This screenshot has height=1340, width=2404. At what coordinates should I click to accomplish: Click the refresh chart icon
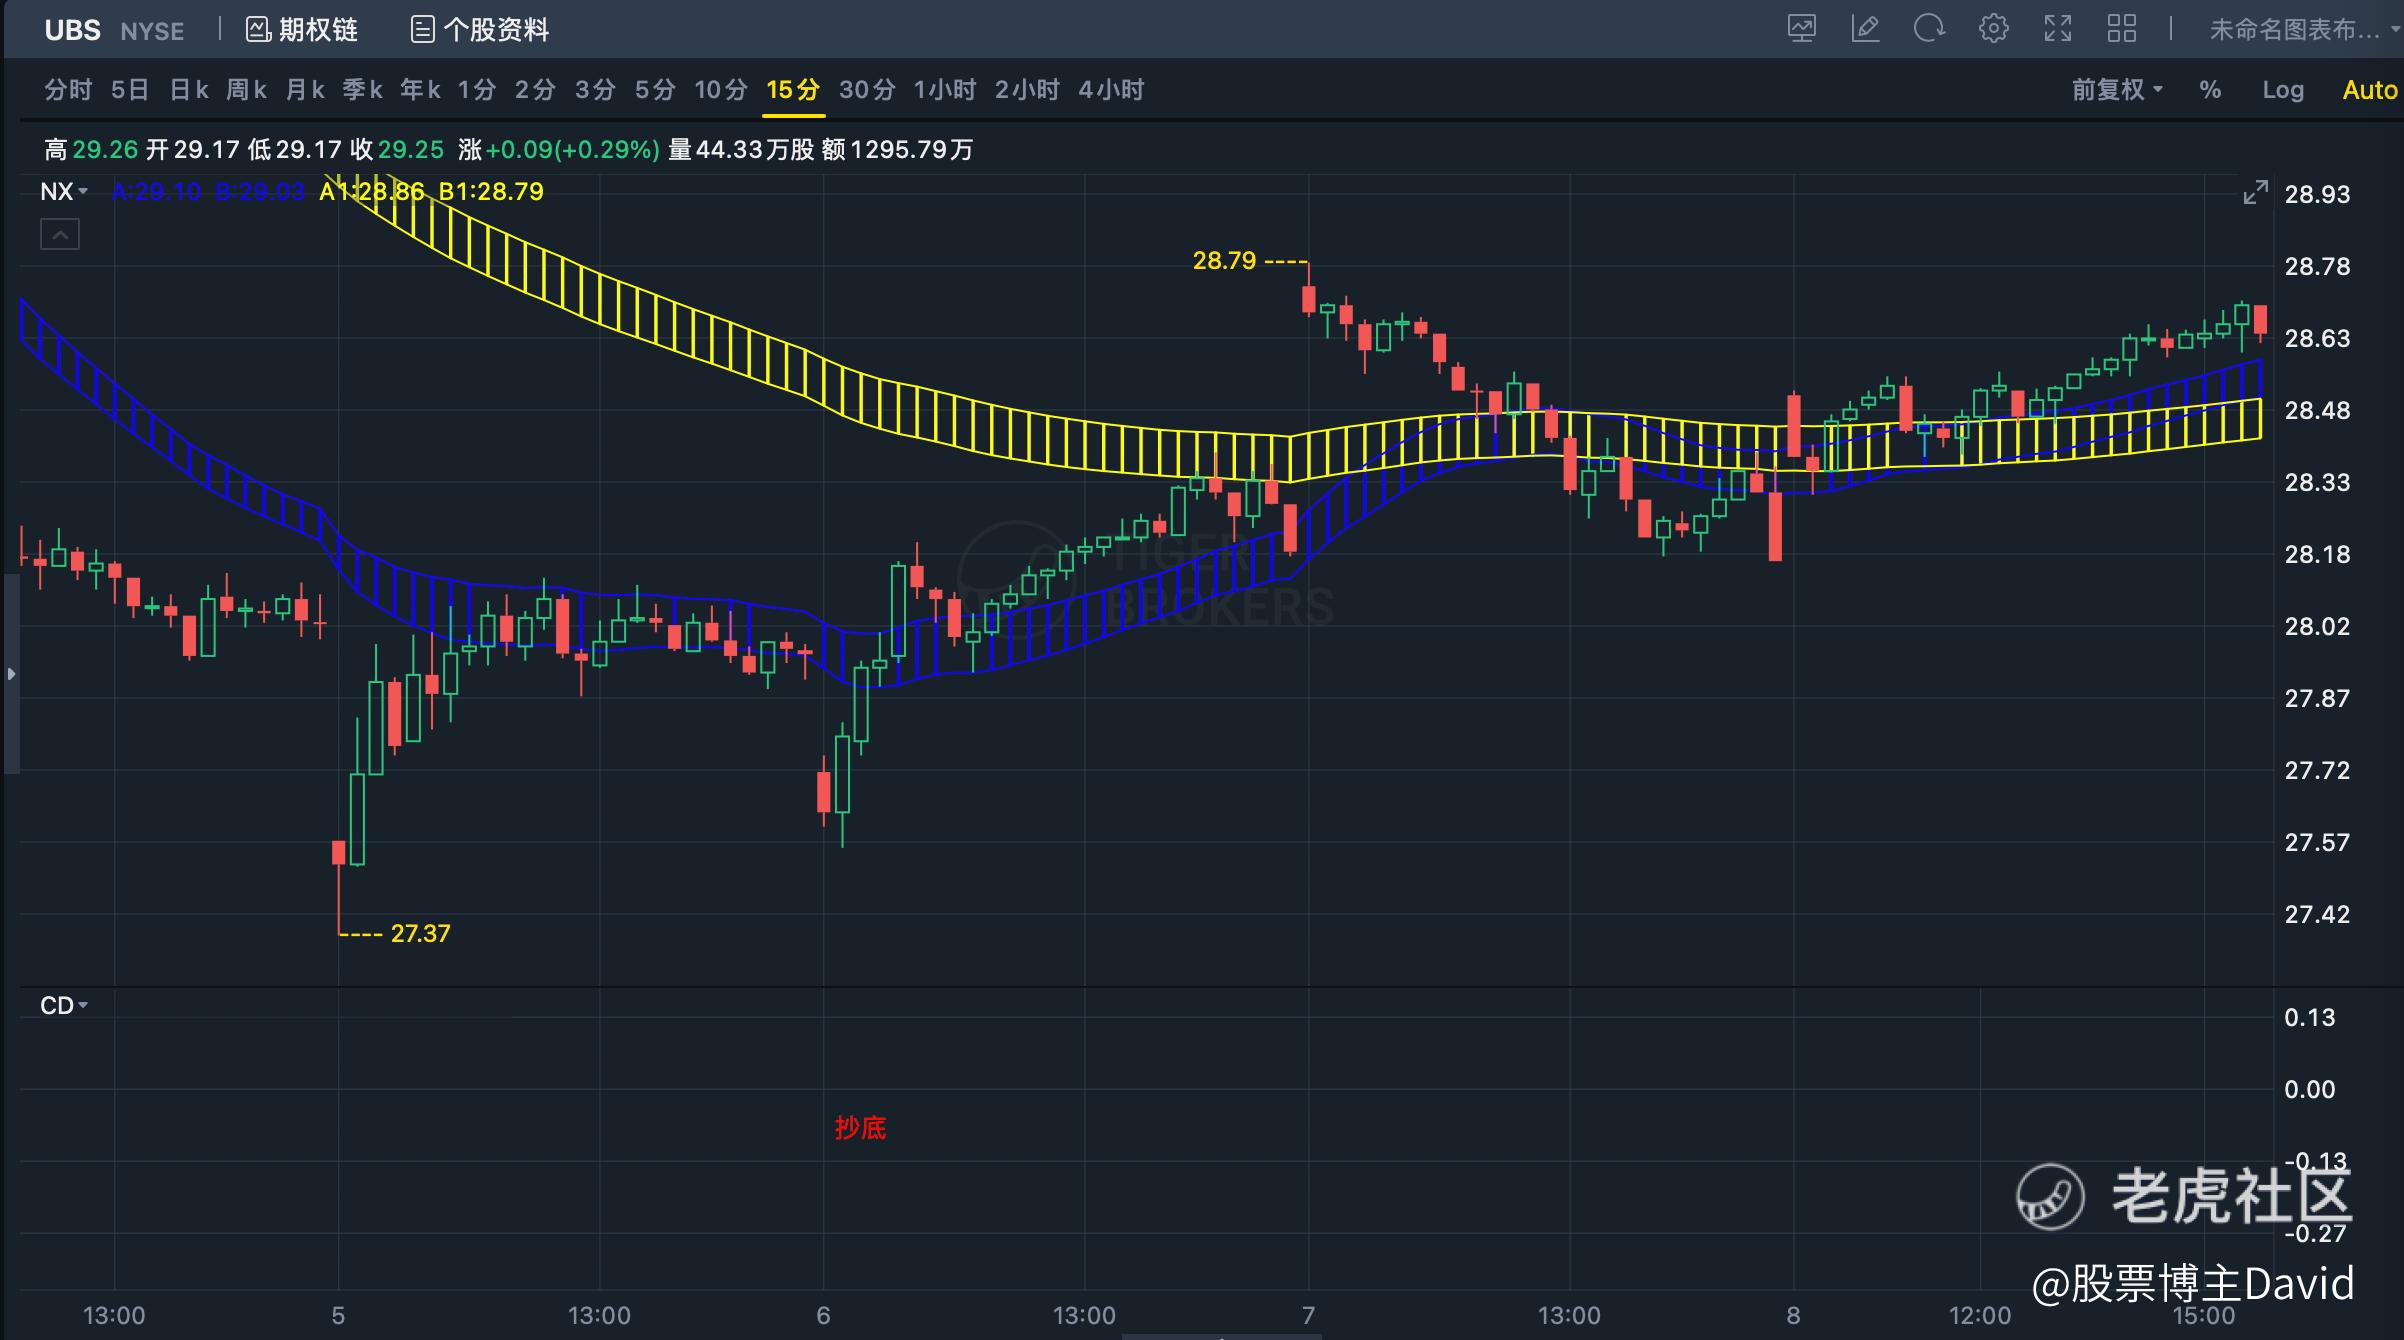point(1929,29)
